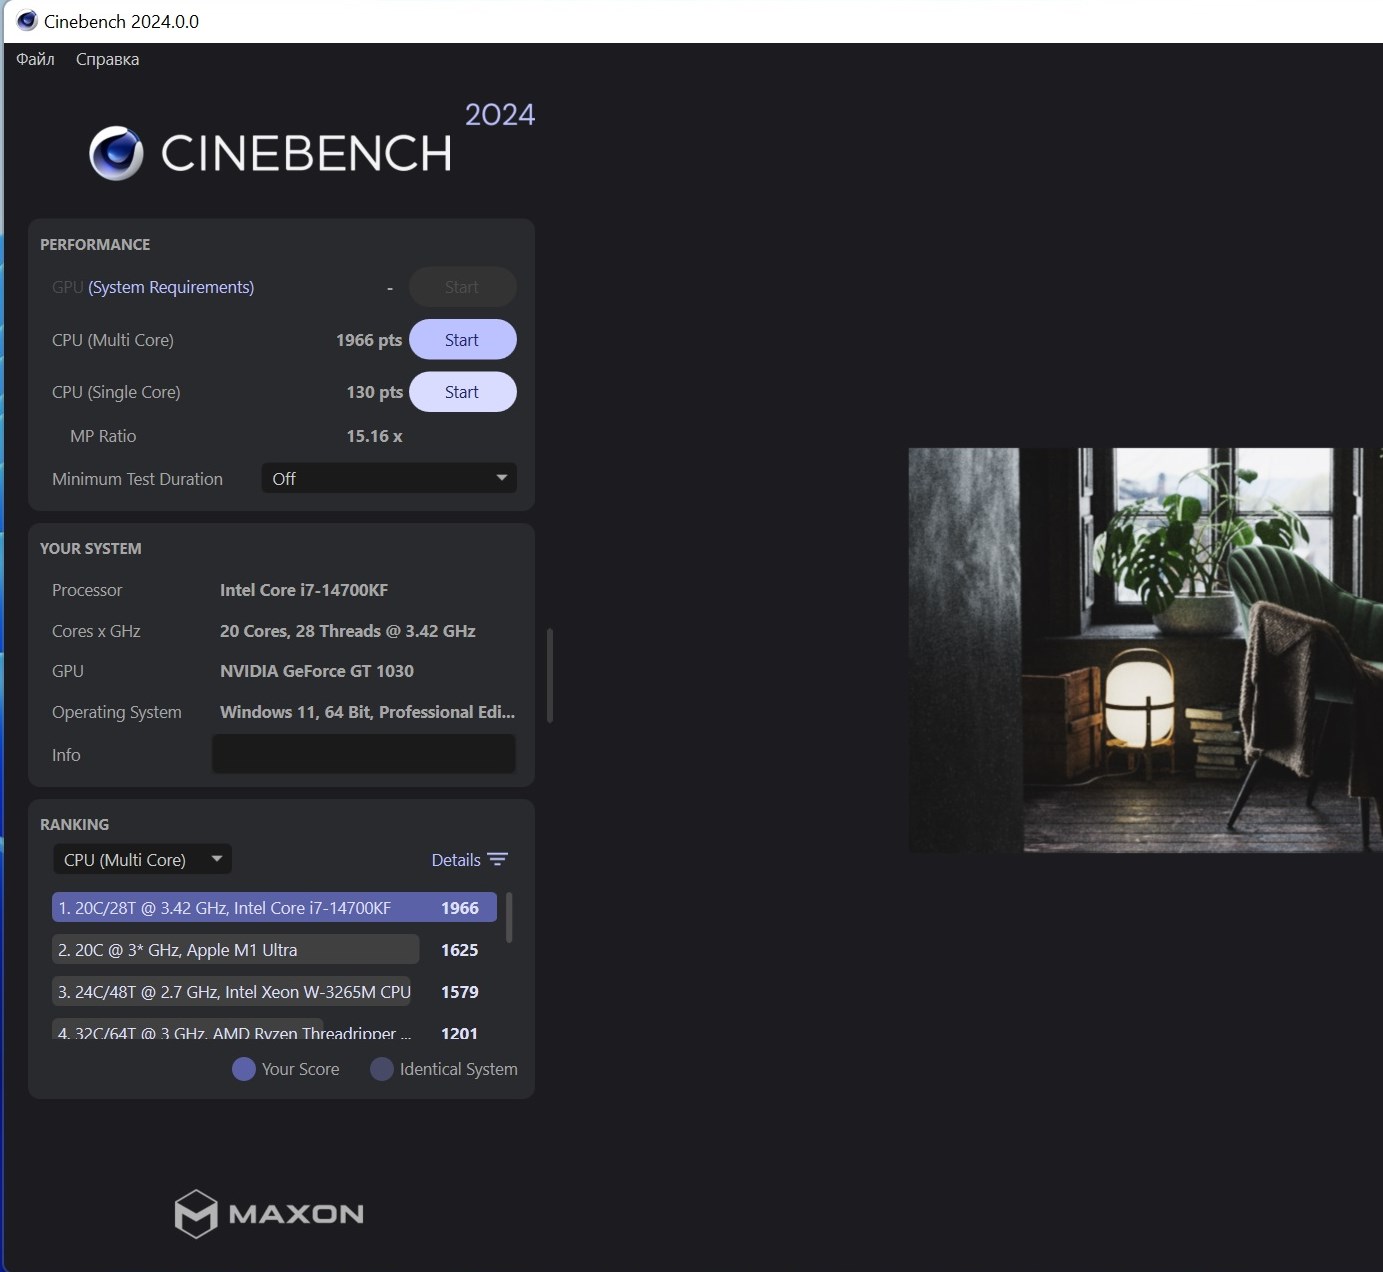Click the 1625 score for Apple M1 Ultra
This screenshot has width=1383, height=1272.
460,950
